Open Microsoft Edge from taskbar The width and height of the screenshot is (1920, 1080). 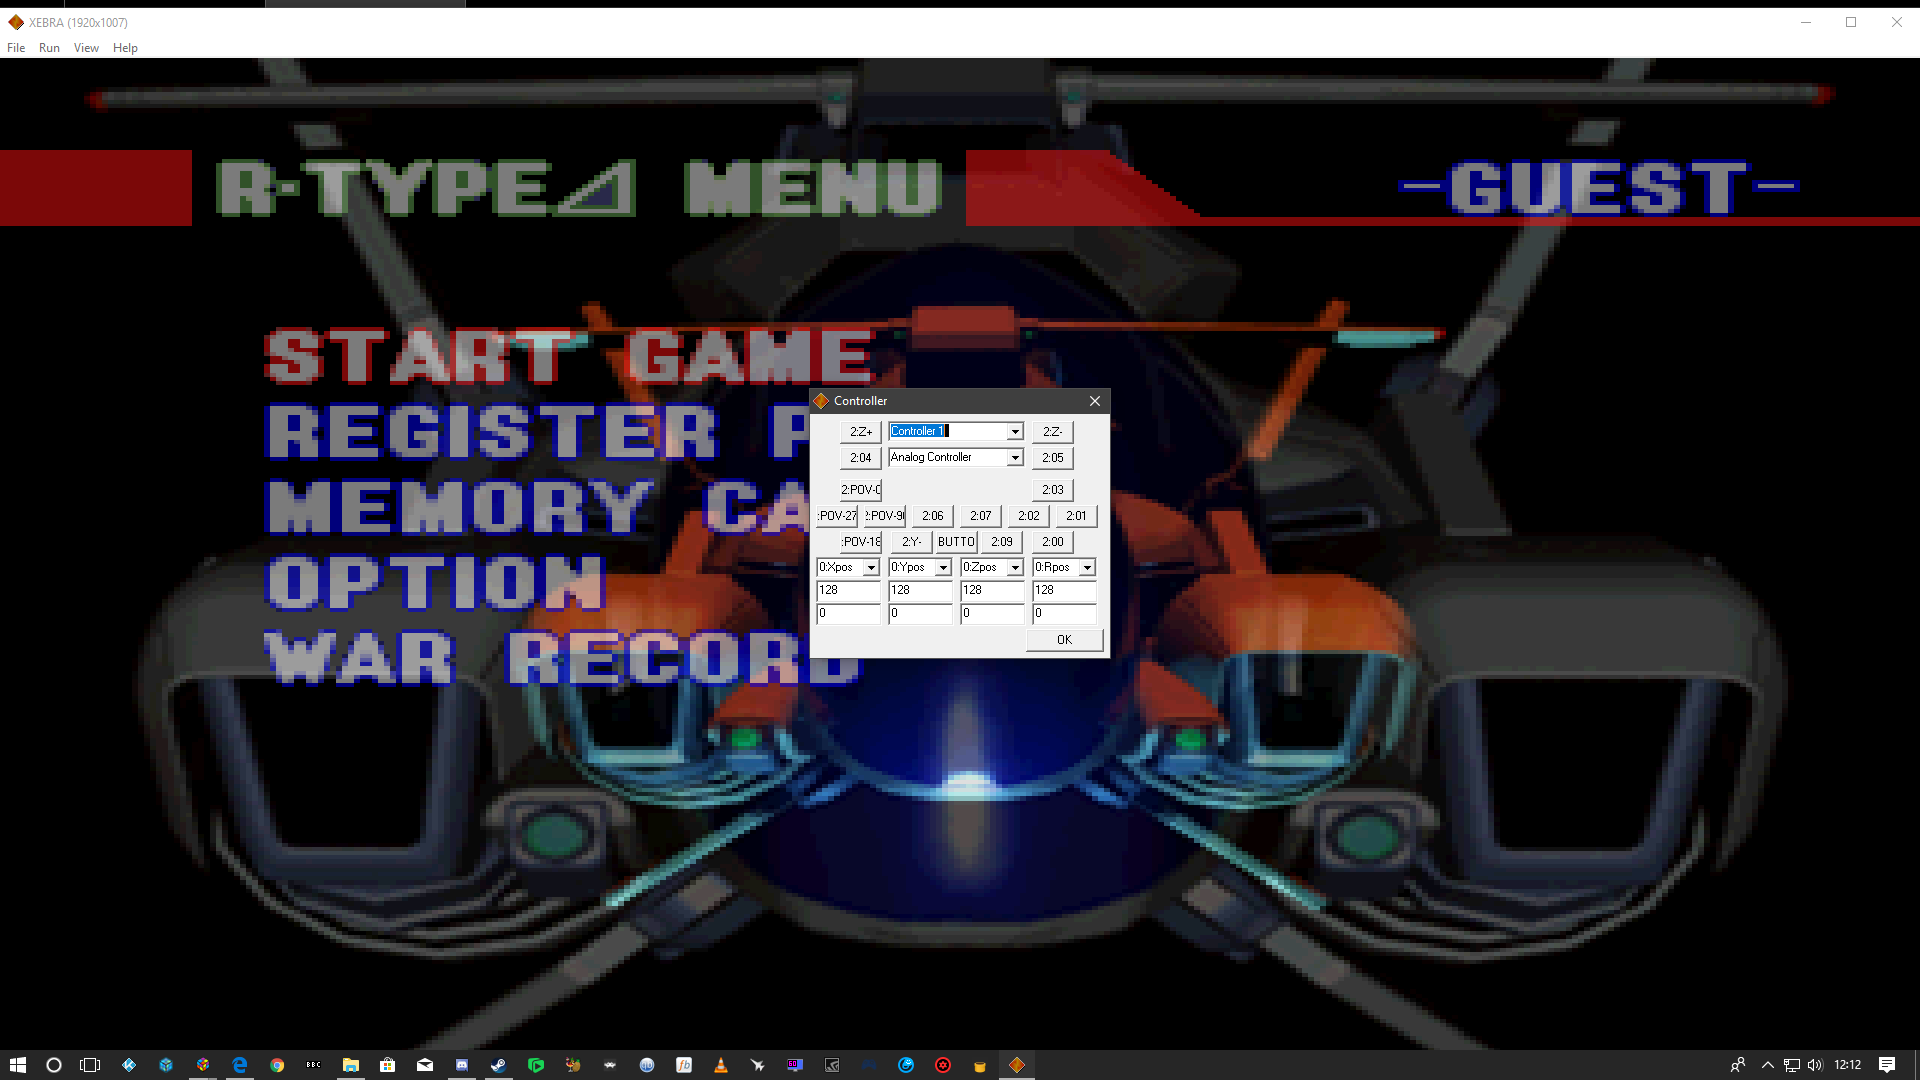pos(240,1065)
